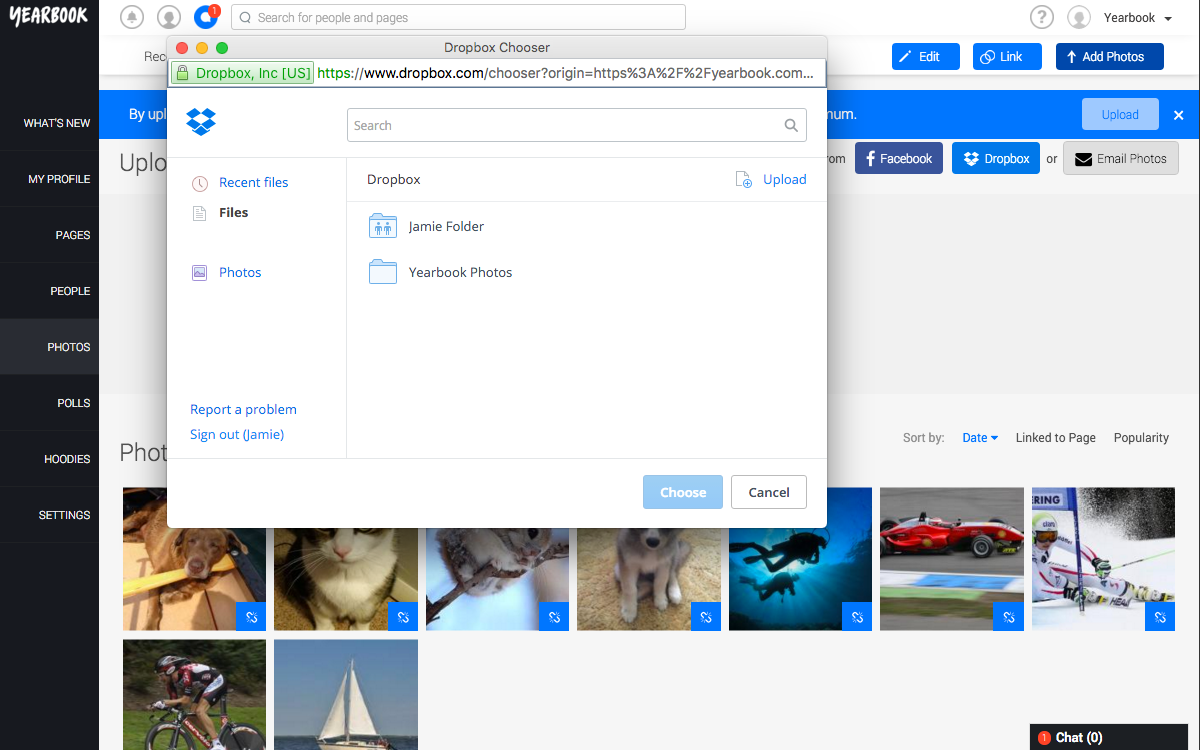Open the cat photo thumbnail
The image size is (1200, 750).
346,559
